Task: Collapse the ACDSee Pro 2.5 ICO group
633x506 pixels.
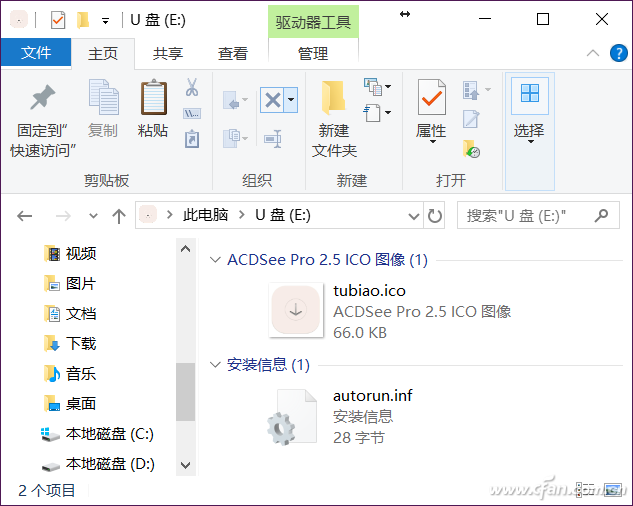Action: tap(215, 260)
